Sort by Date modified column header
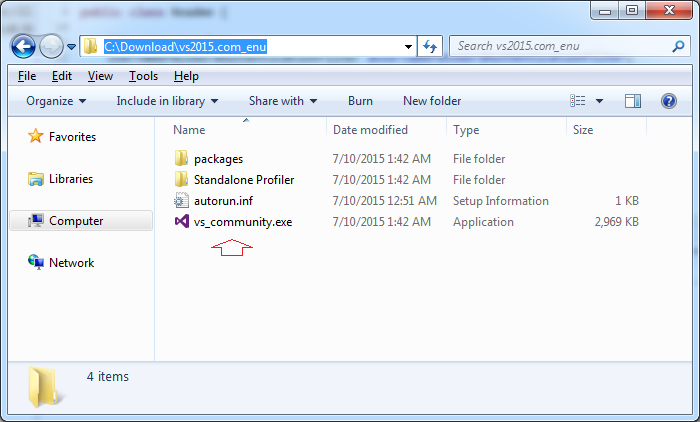This screenshot has height=422, width=700. [370, 130]
